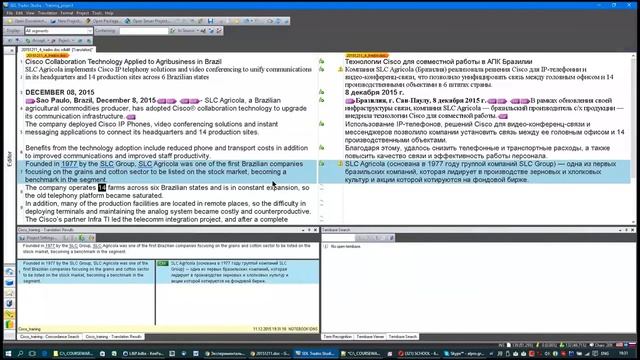Switch to the Skype taskbar button
The image size is (640, 360).
pyautogui.click(x=463, y=353)
